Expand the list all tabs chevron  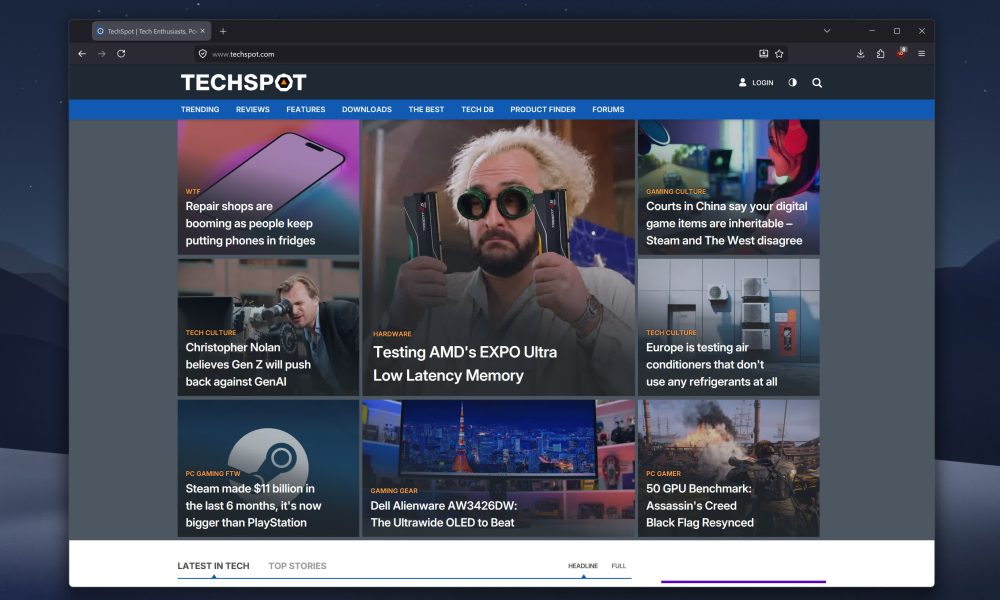(827, 31)
